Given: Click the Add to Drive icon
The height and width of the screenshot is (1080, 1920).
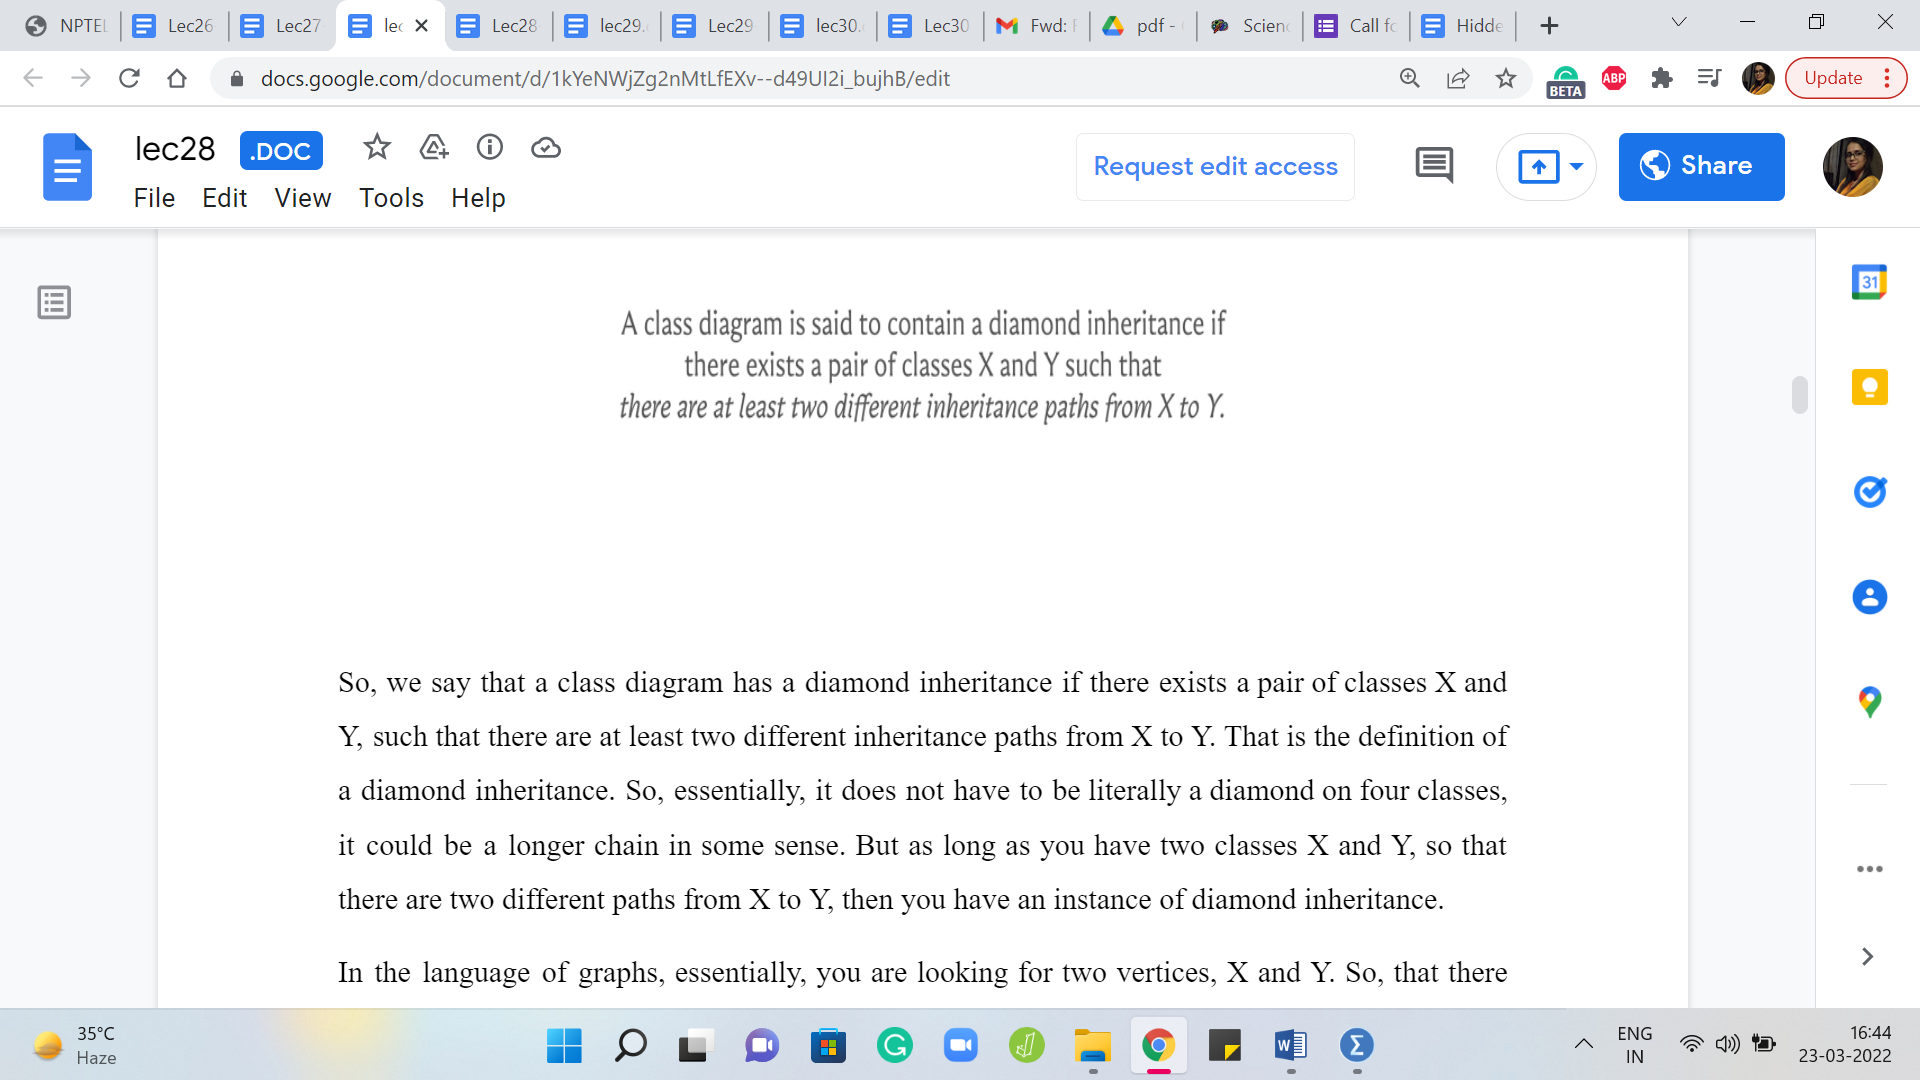Looking at the screenshot, I should [433, 148].
